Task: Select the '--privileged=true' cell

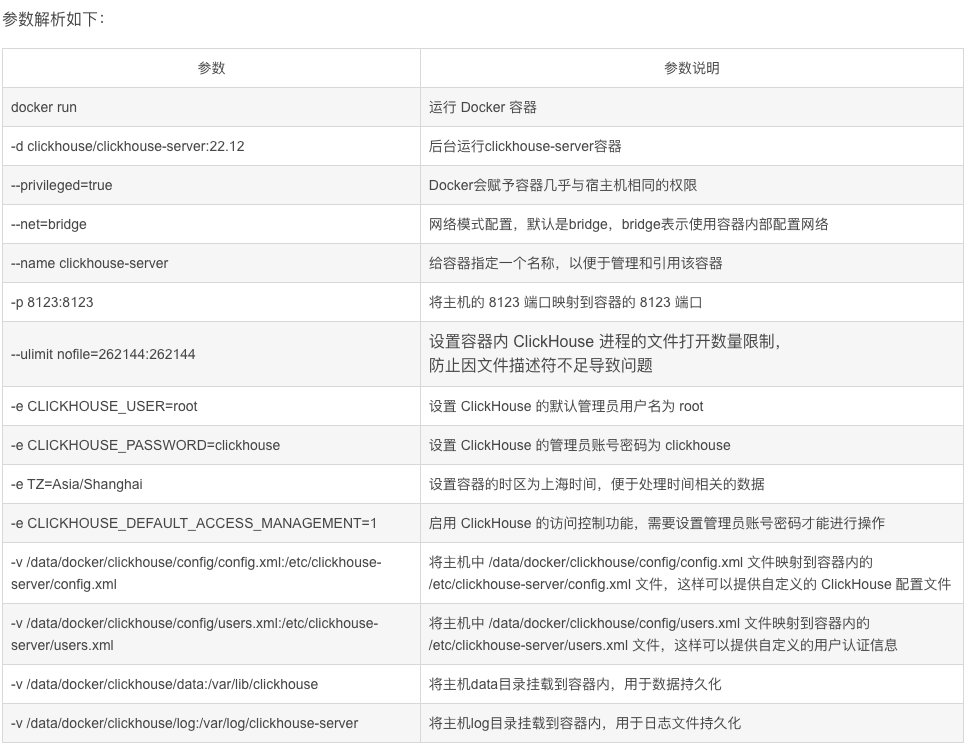Action: pyautogui.click(x=211, y=185)
